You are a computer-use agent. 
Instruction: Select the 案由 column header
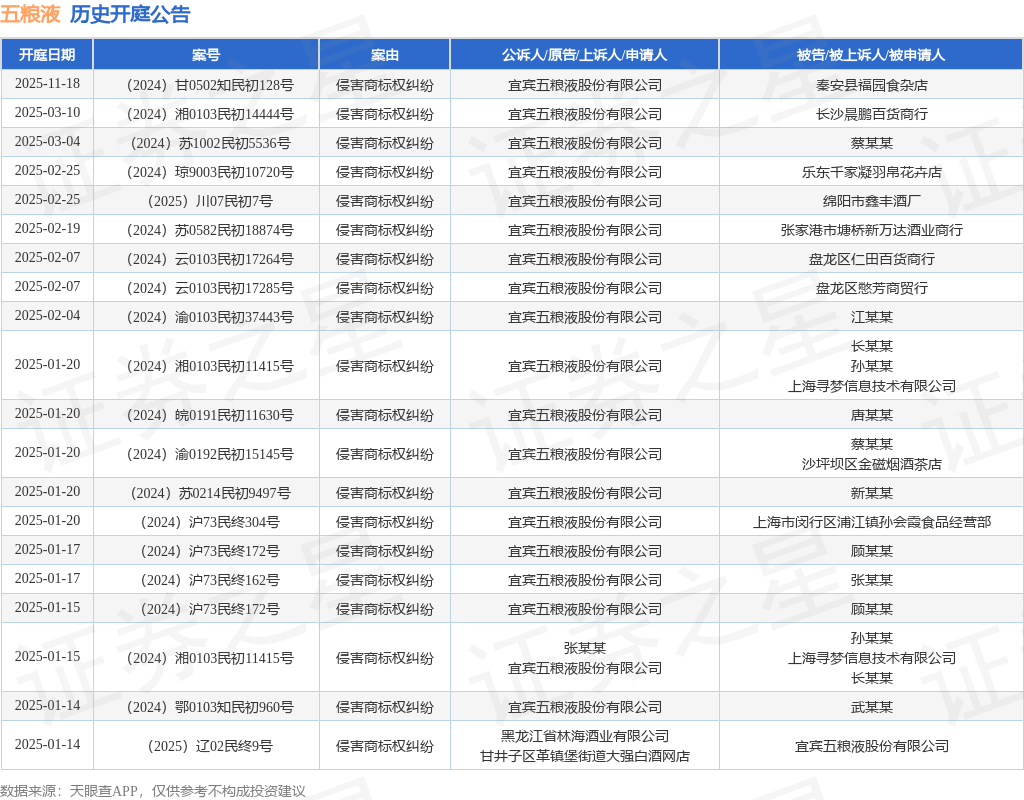pyautogui.click(x=385, y=55)
